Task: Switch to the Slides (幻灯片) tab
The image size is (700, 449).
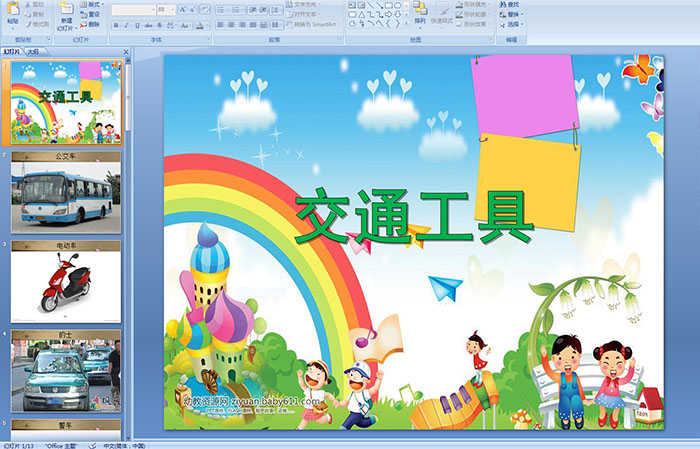Action: (11, 52)
